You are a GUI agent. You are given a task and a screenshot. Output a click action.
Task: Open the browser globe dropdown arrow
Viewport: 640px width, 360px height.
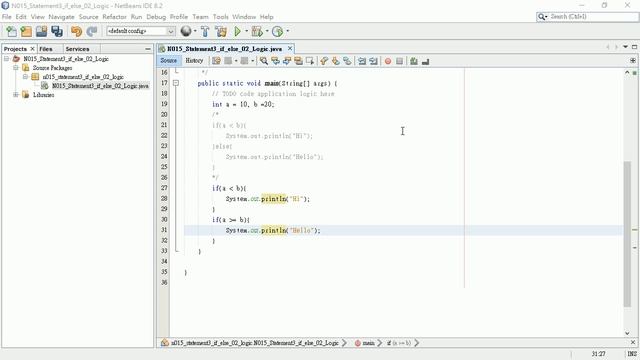point(195,31)
